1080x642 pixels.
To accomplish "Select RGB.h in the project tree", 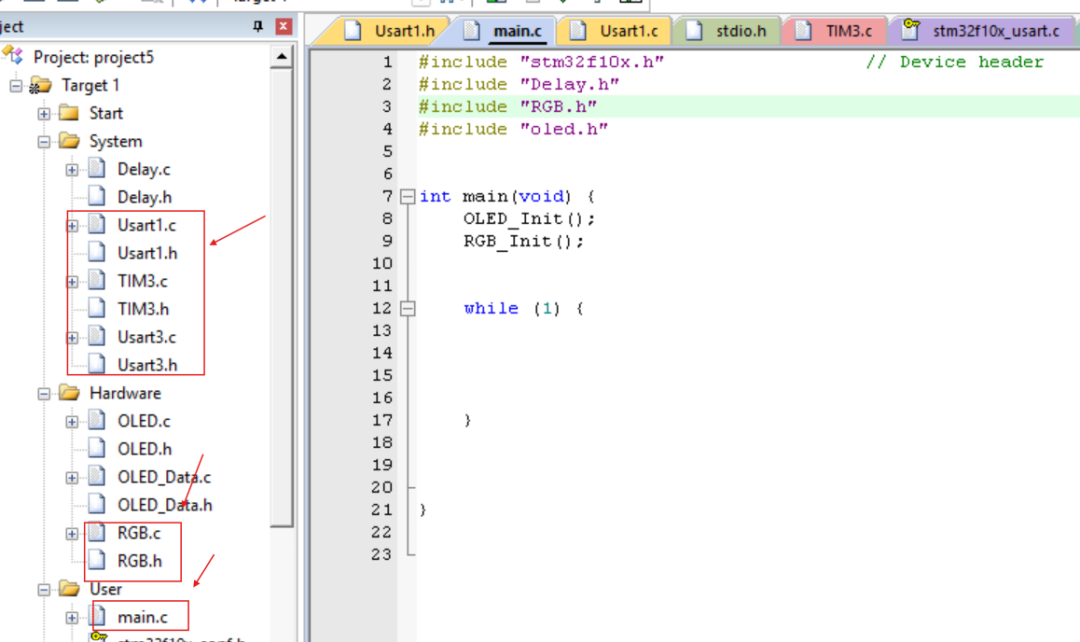I will [x=139, y=561].
